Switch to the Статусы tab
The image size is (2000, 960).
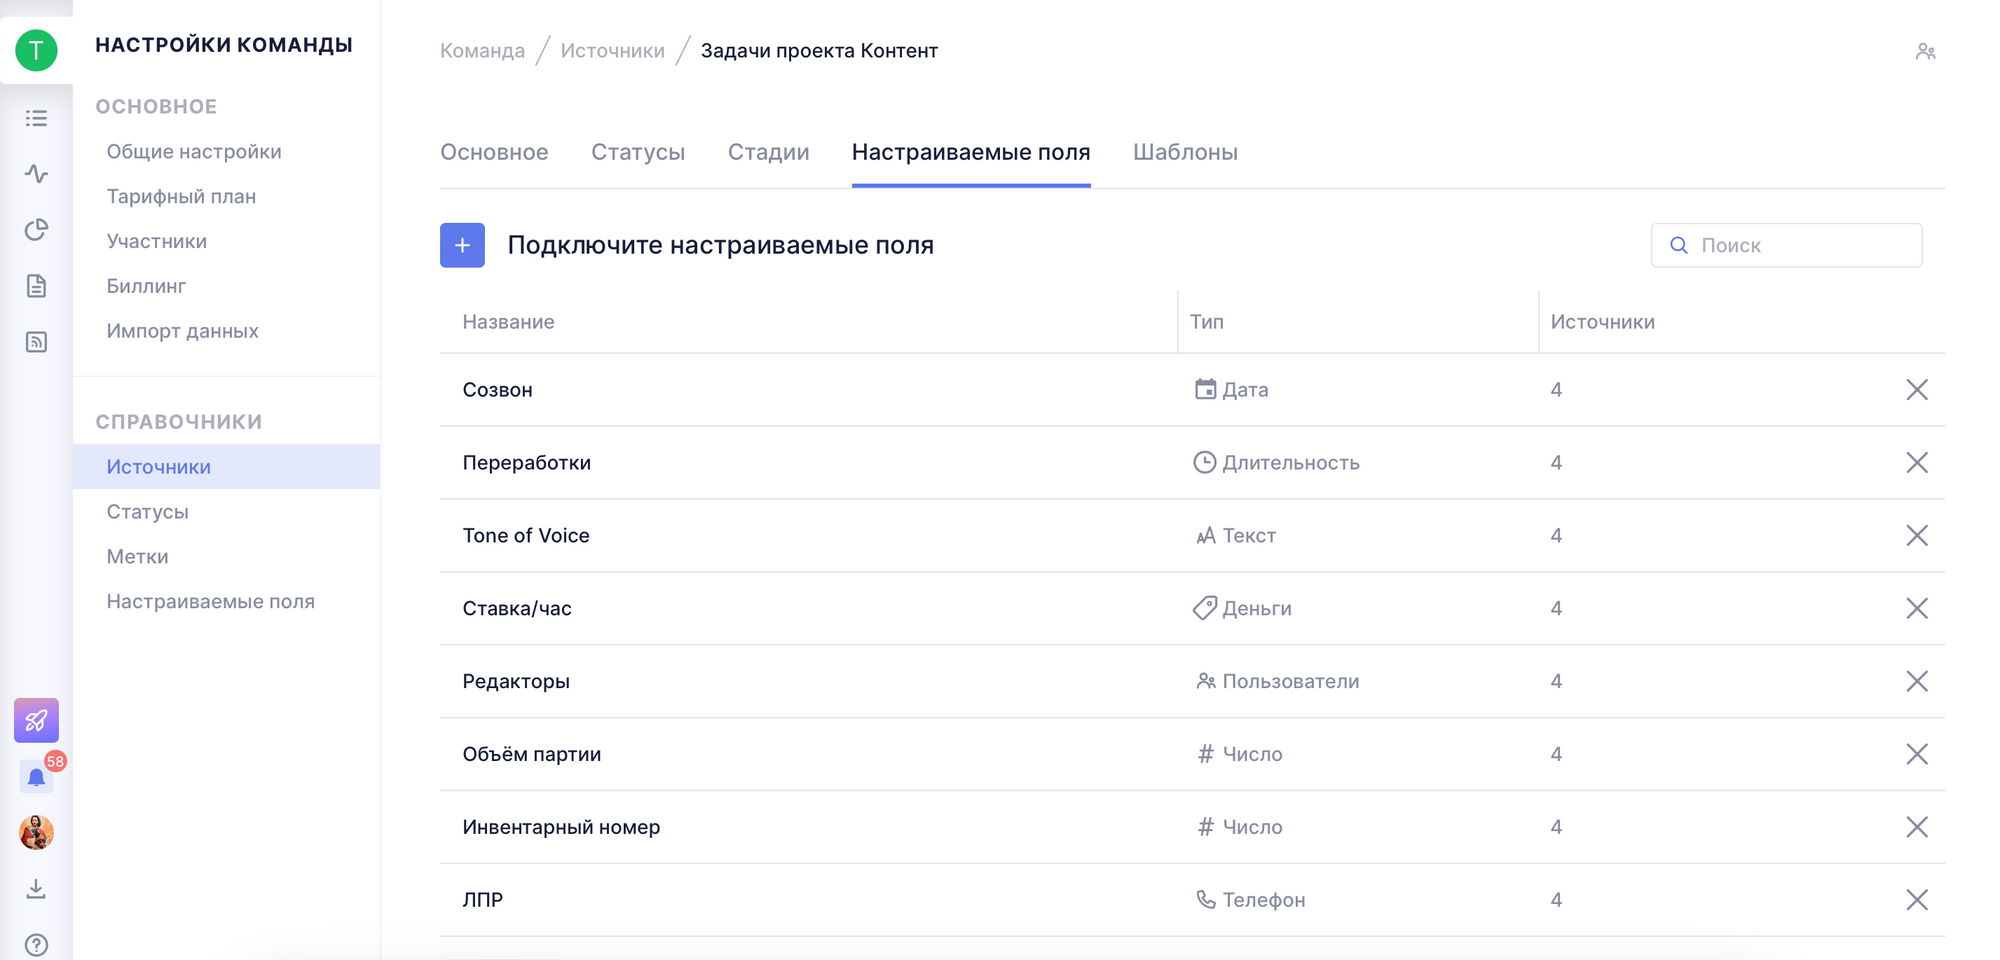[638, 152]
